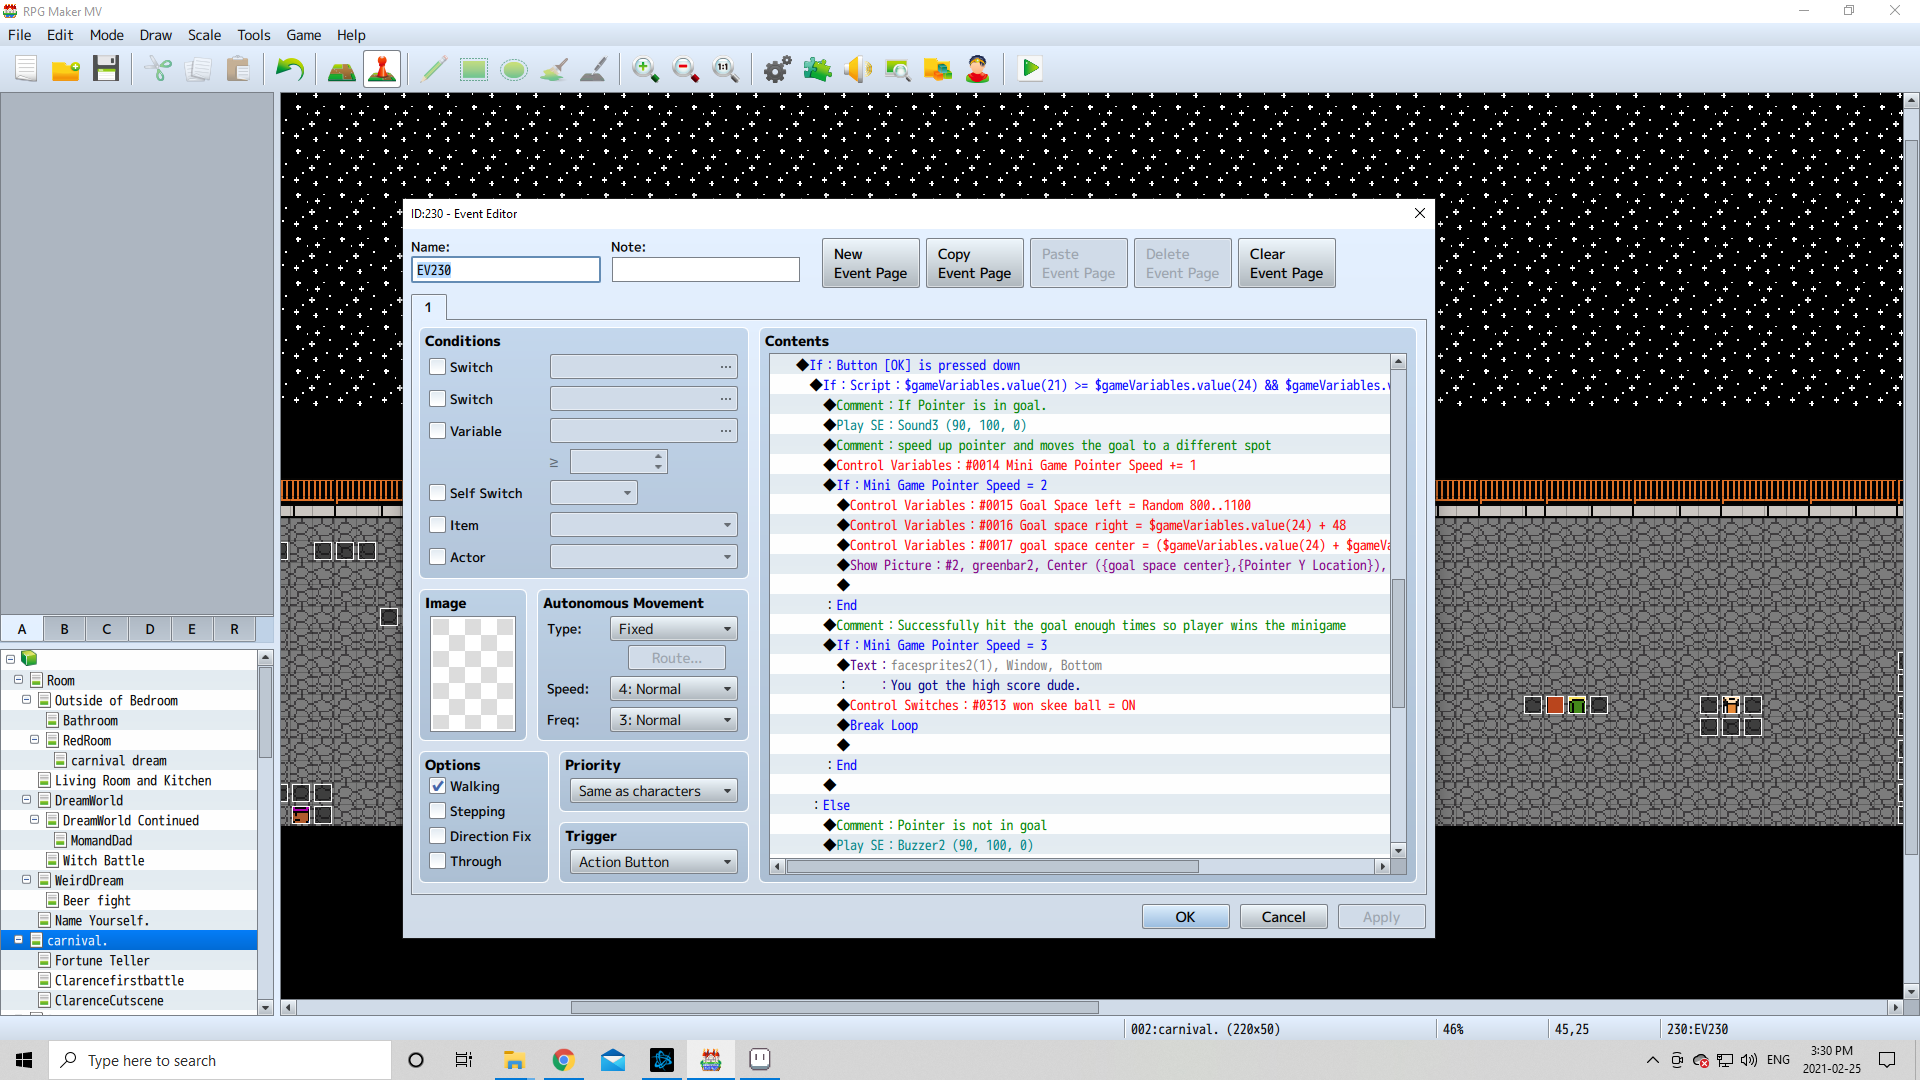This screenshot has height=1080, width=1920.
Task: Click the New Event Page button
Action: tap(871, 263)
